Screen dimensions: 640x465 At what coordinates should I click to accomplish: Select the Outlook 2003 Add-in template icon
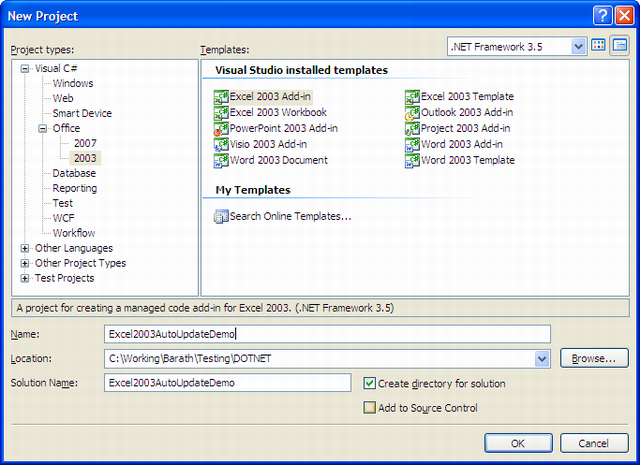click(412, 113)
